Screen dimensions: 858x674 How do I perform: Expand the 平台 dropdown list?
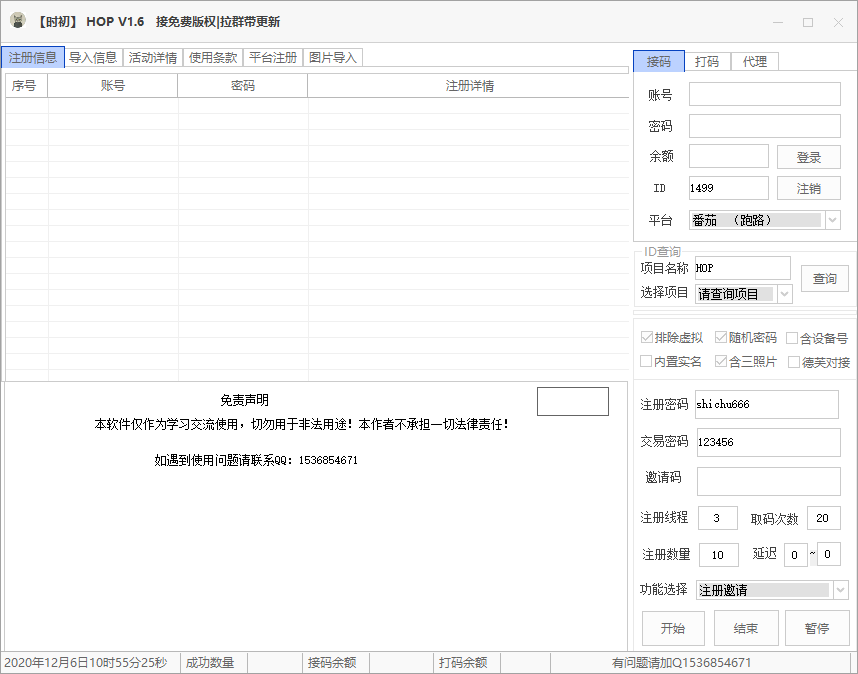pos(832,220)
